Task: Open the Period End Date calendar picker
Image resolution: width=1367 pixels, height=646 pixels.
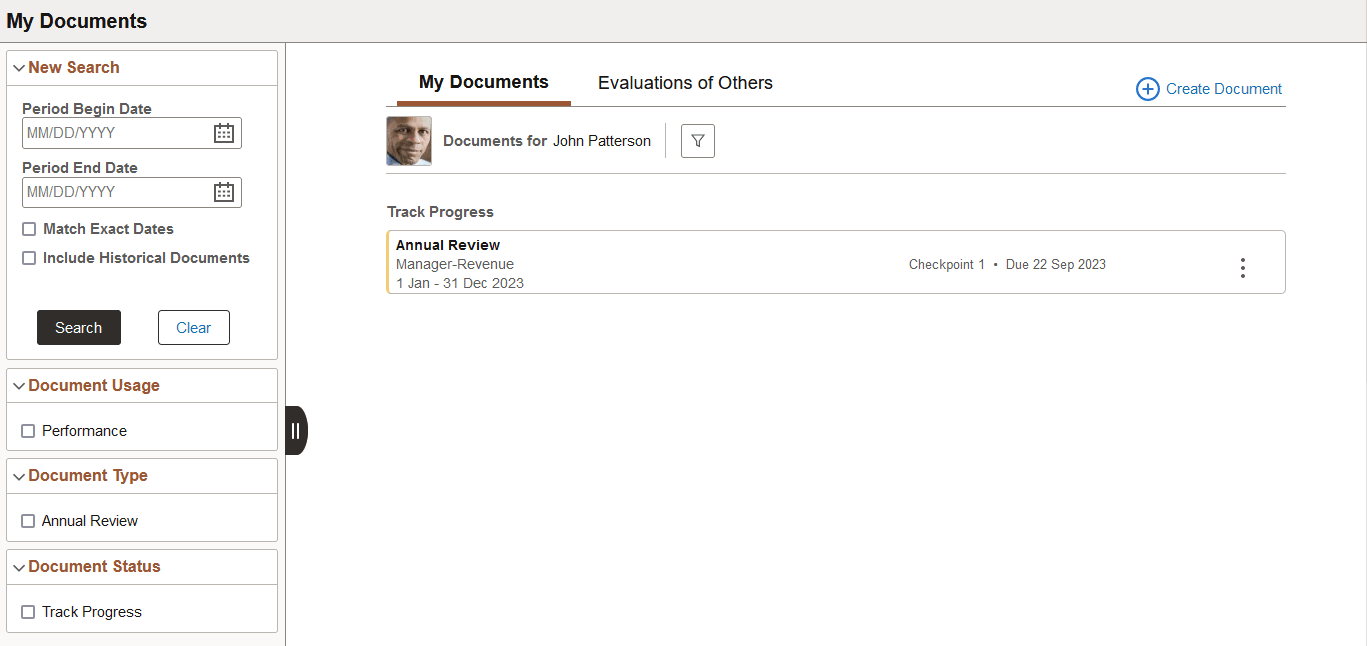Action: coord(224,191)
